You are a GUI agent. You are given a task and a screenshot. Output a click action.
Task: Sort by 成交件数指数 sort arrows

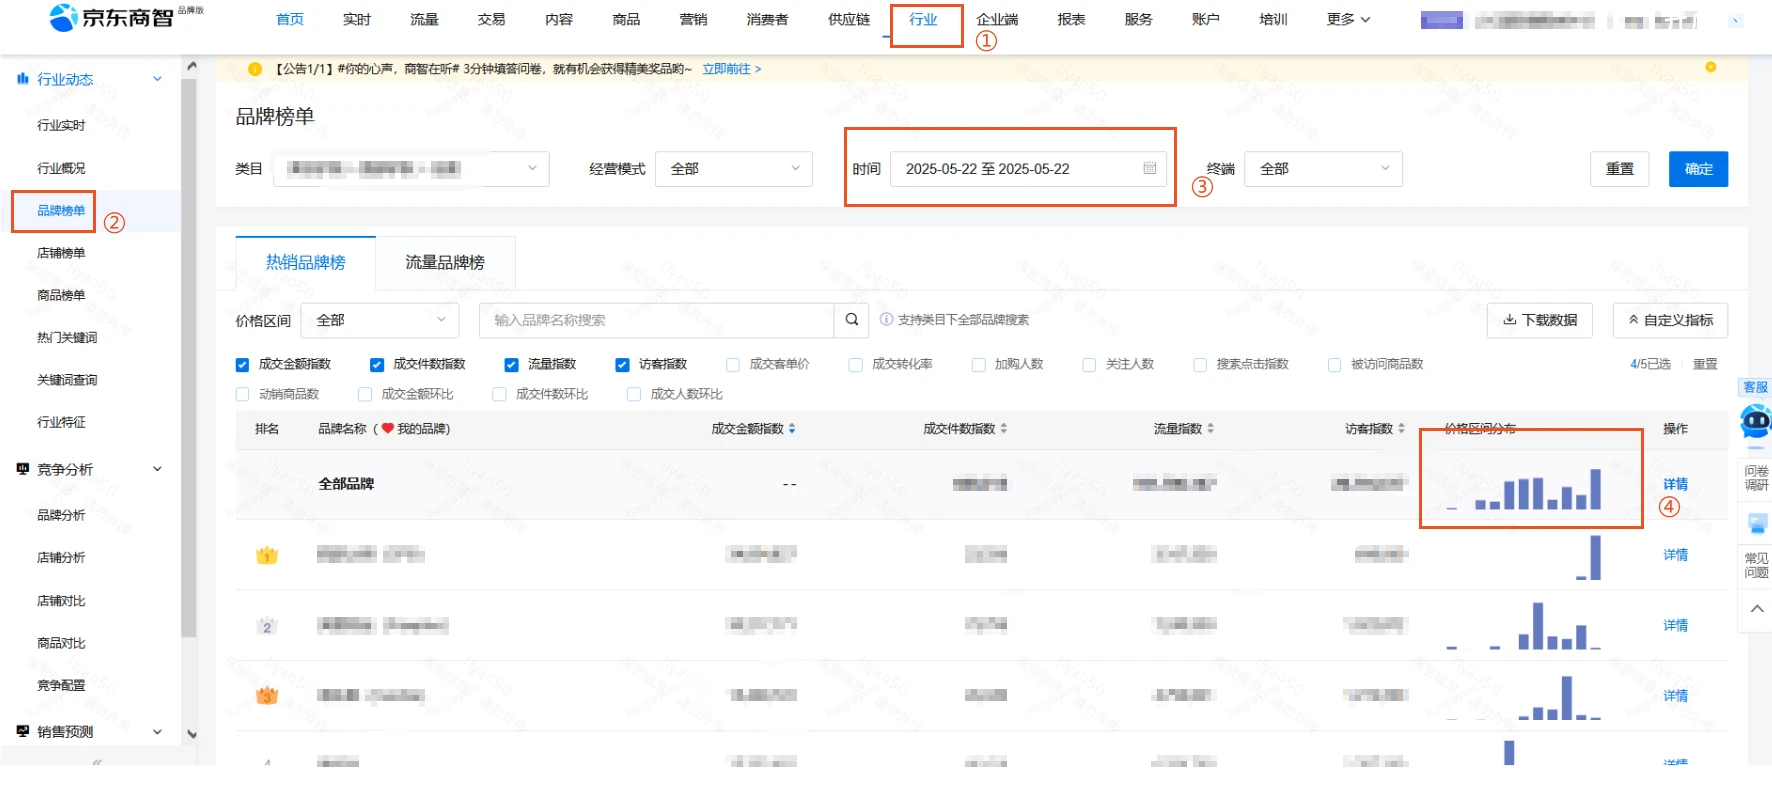click(x=1004, y=428)
